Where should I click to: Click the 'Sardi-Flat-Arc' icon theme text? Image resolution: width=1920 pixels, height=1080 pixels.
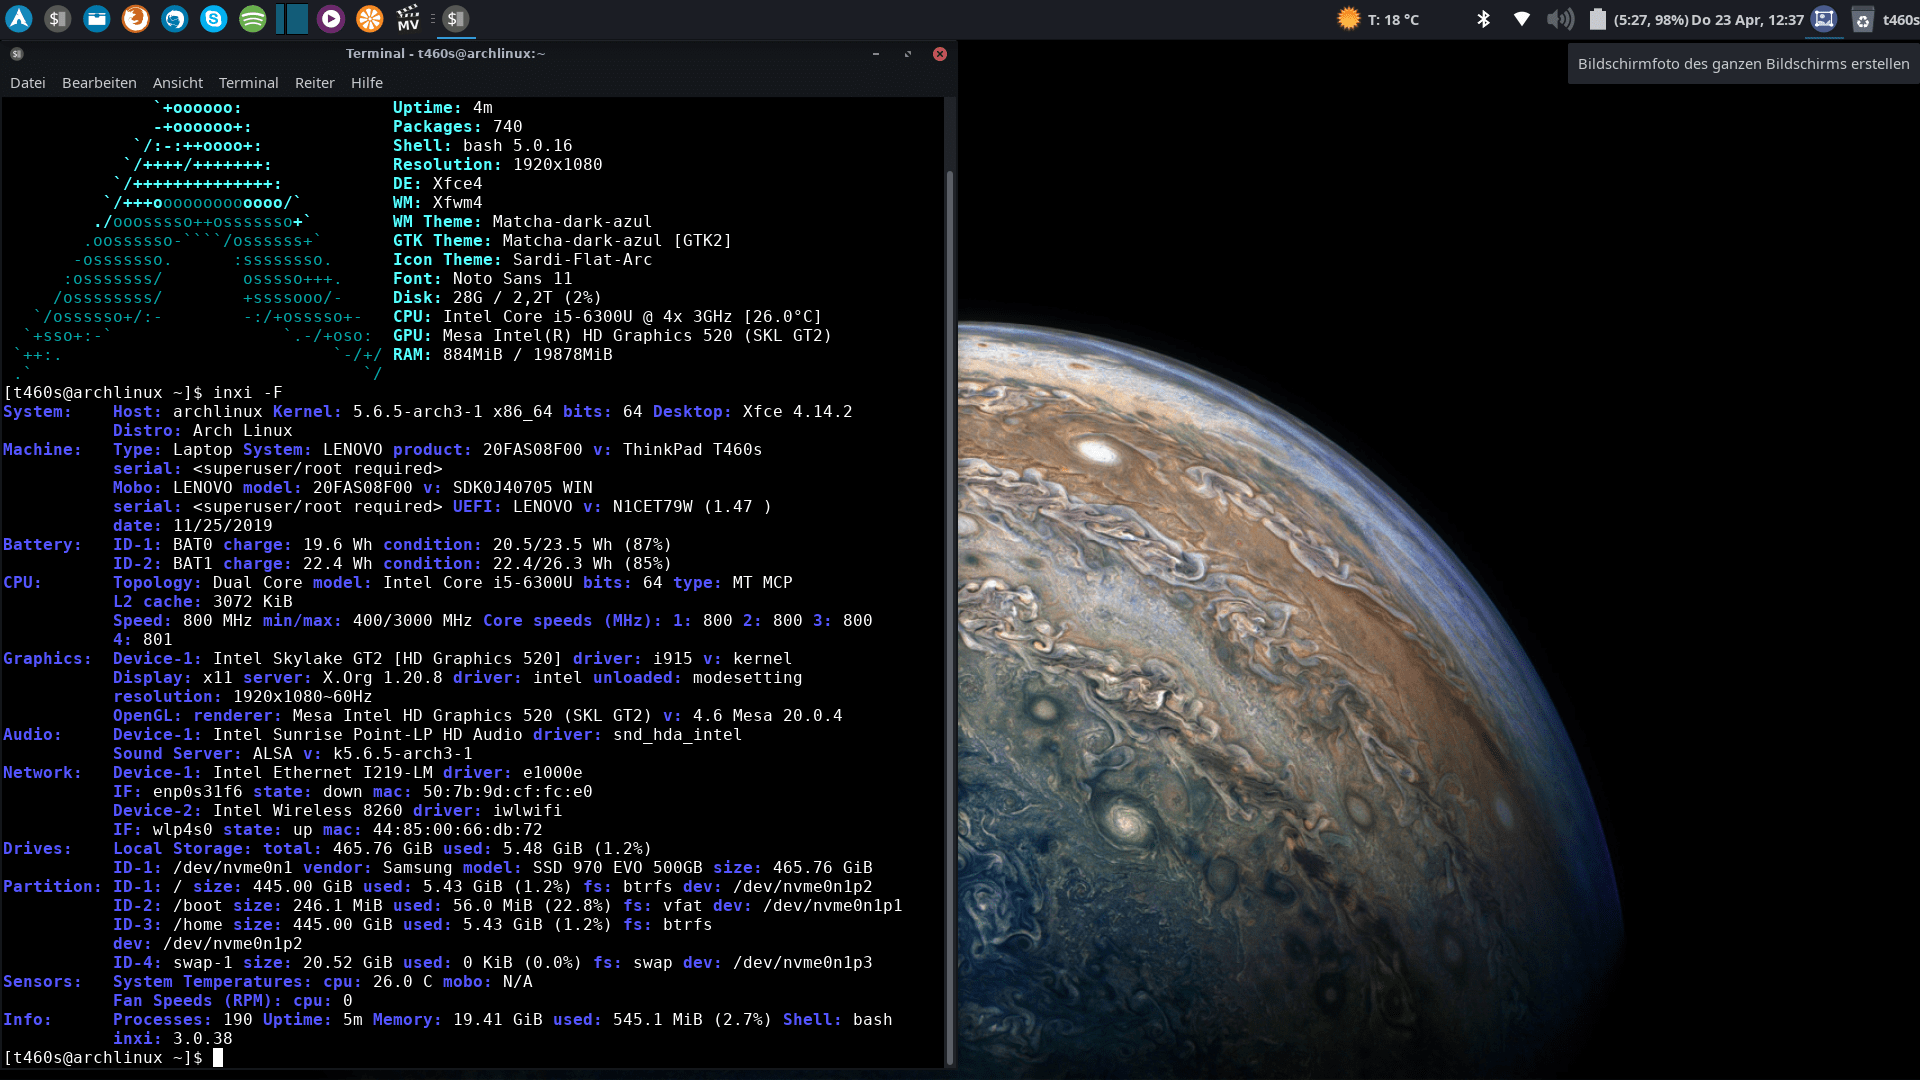point(582,260)
